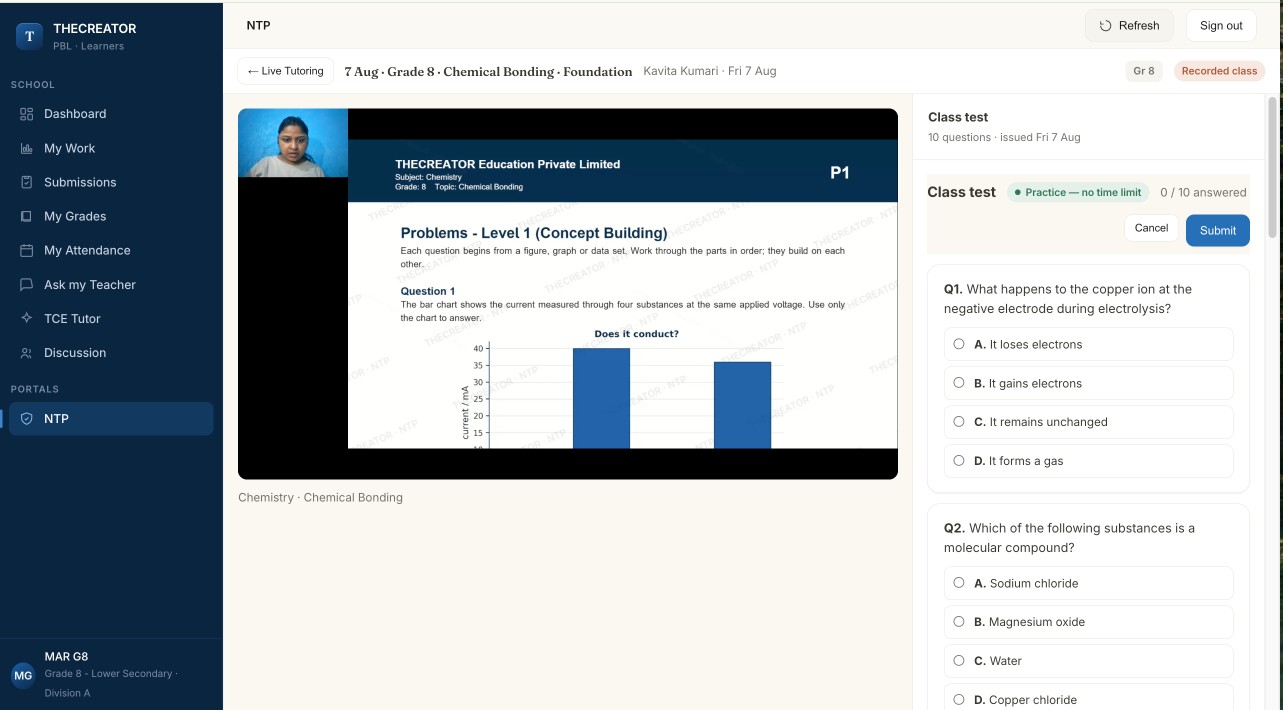Open the Discussion section
The width and height of the screenshot is (1283, 710).
click(111, 353)
